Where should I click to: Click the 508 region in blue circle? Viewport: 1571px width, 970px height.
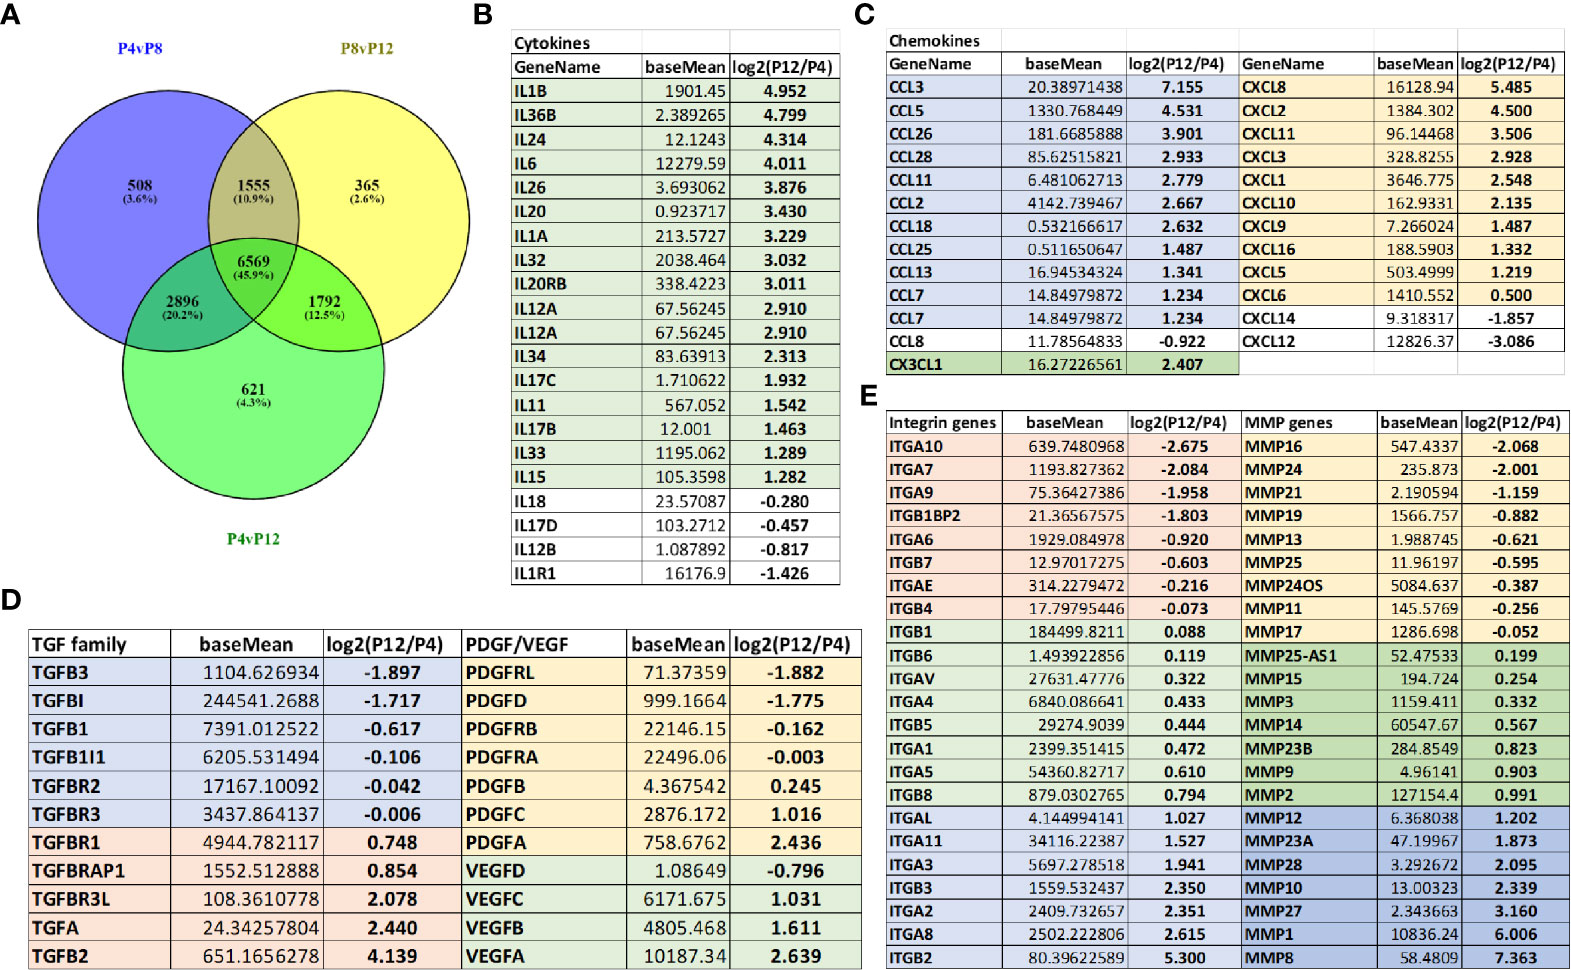click(x=140, y=190)
